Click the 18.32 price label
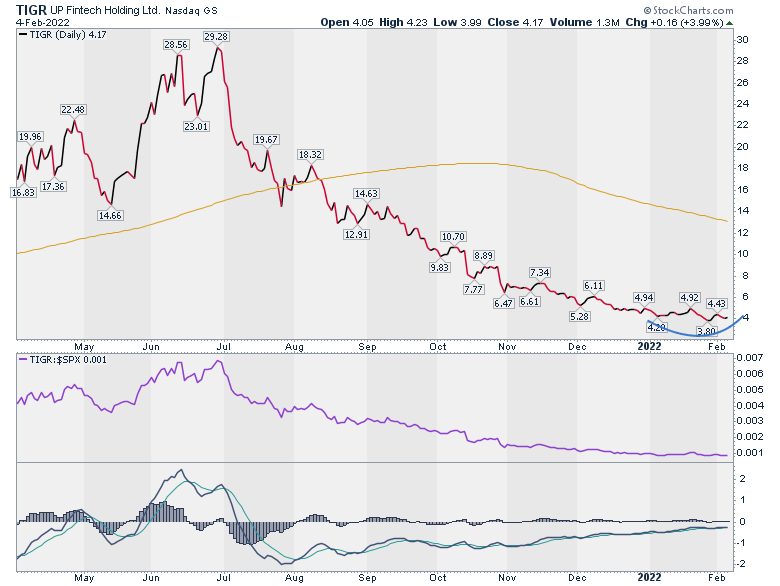 click(x=310, y=155)
